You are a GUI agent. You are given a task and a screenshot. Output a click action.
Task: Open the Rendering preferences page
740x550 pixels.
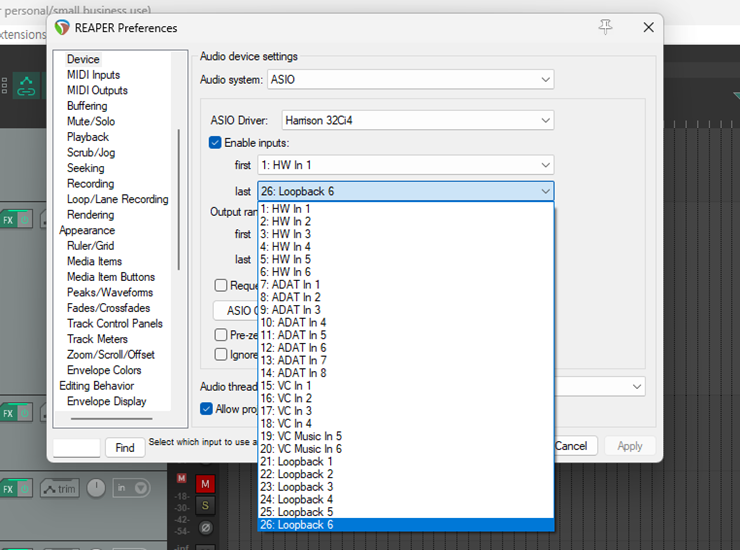click(x=91, y=215)
